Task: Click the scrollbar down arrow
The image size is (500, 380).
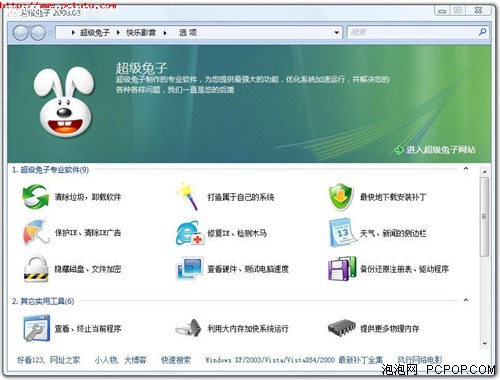Action: [485, 343]
